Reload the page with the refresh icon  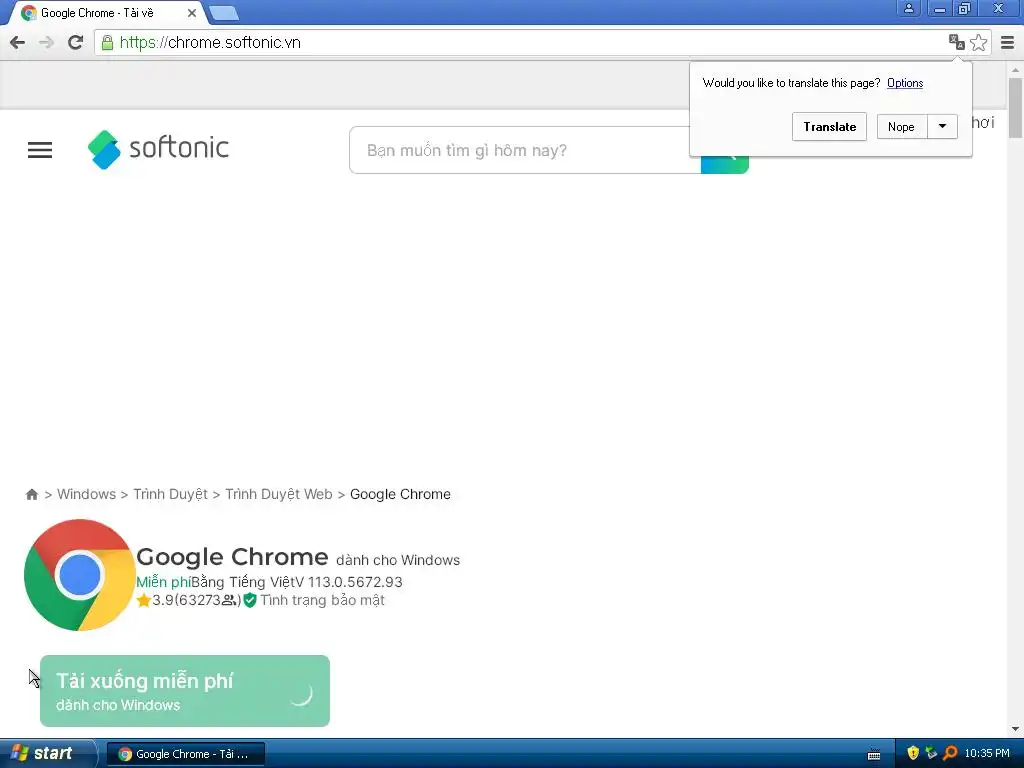(76, 42)
